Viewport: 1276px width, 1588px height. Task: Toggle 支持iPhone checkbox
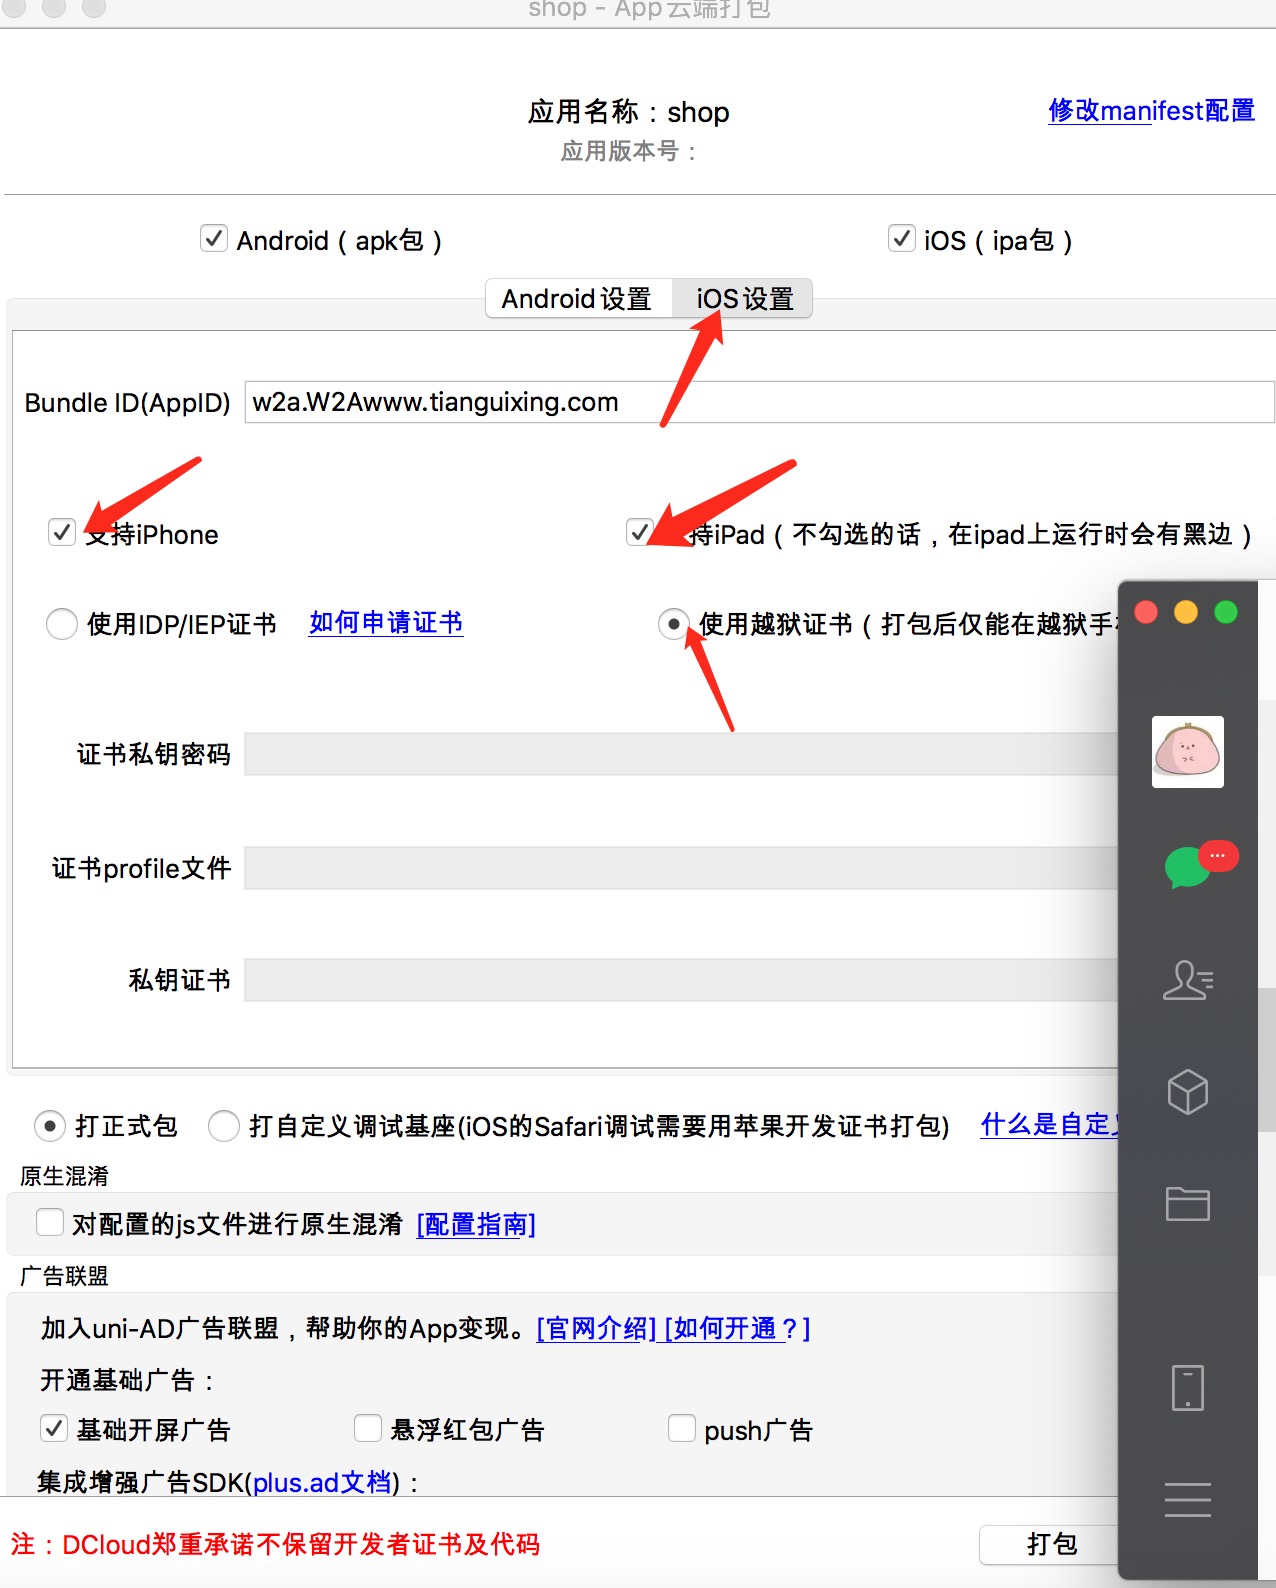coord(62,532)
